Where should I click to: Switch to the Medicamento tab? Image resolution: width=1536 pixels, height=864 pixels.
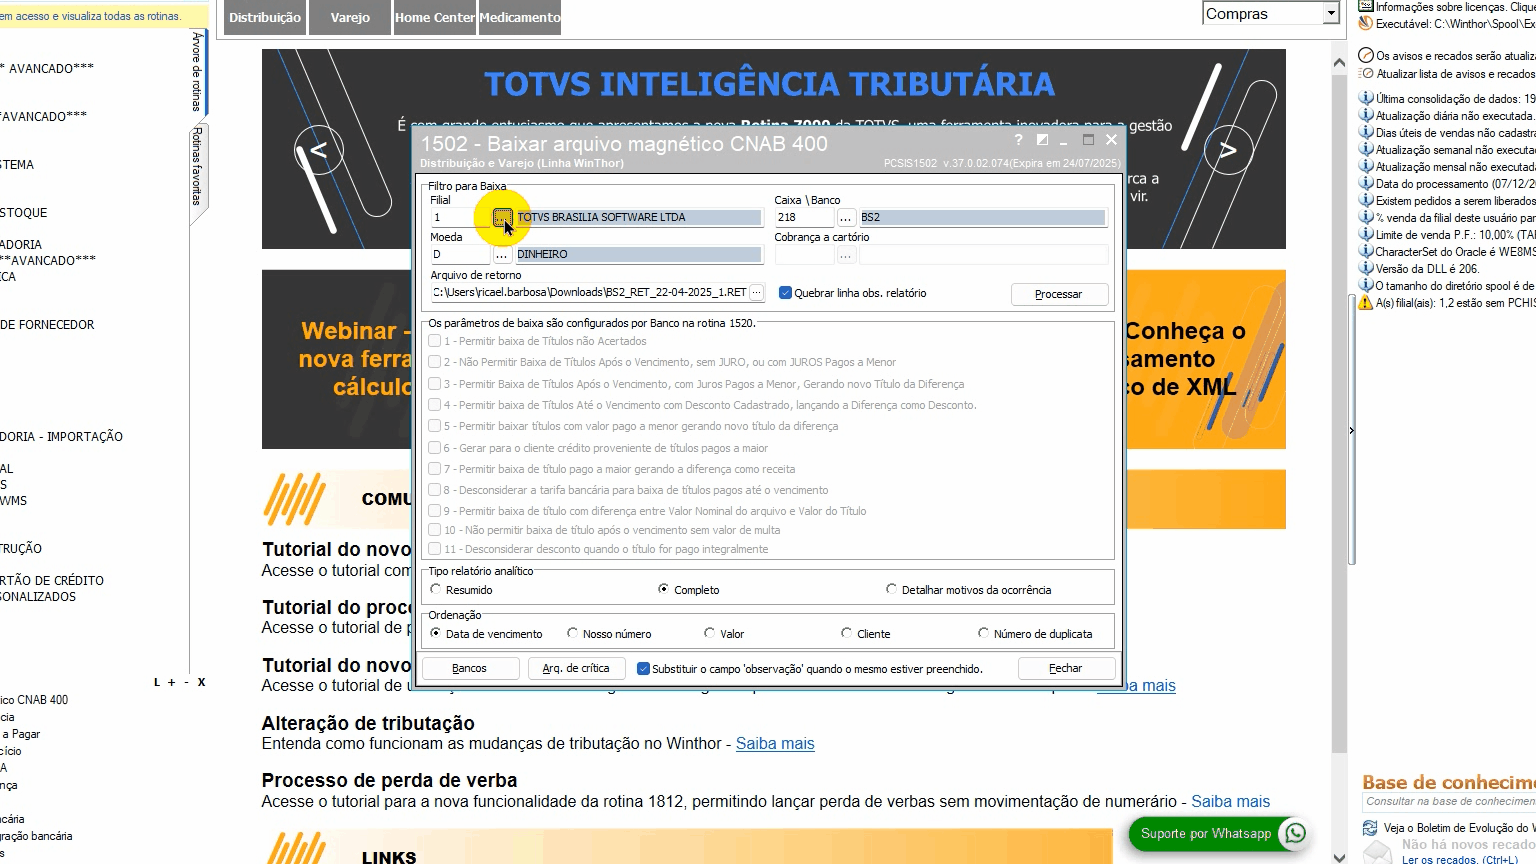[520, 18]
